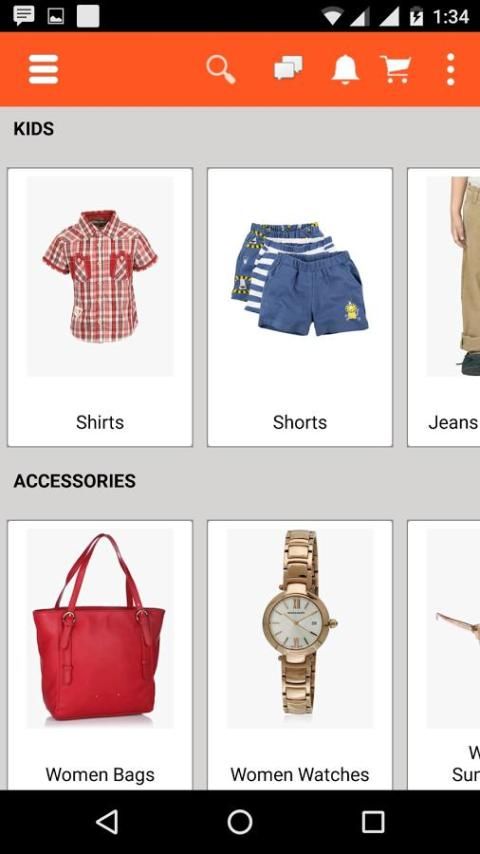
Task: Open the partially visible sunglasses card
Action: point(443,655)
